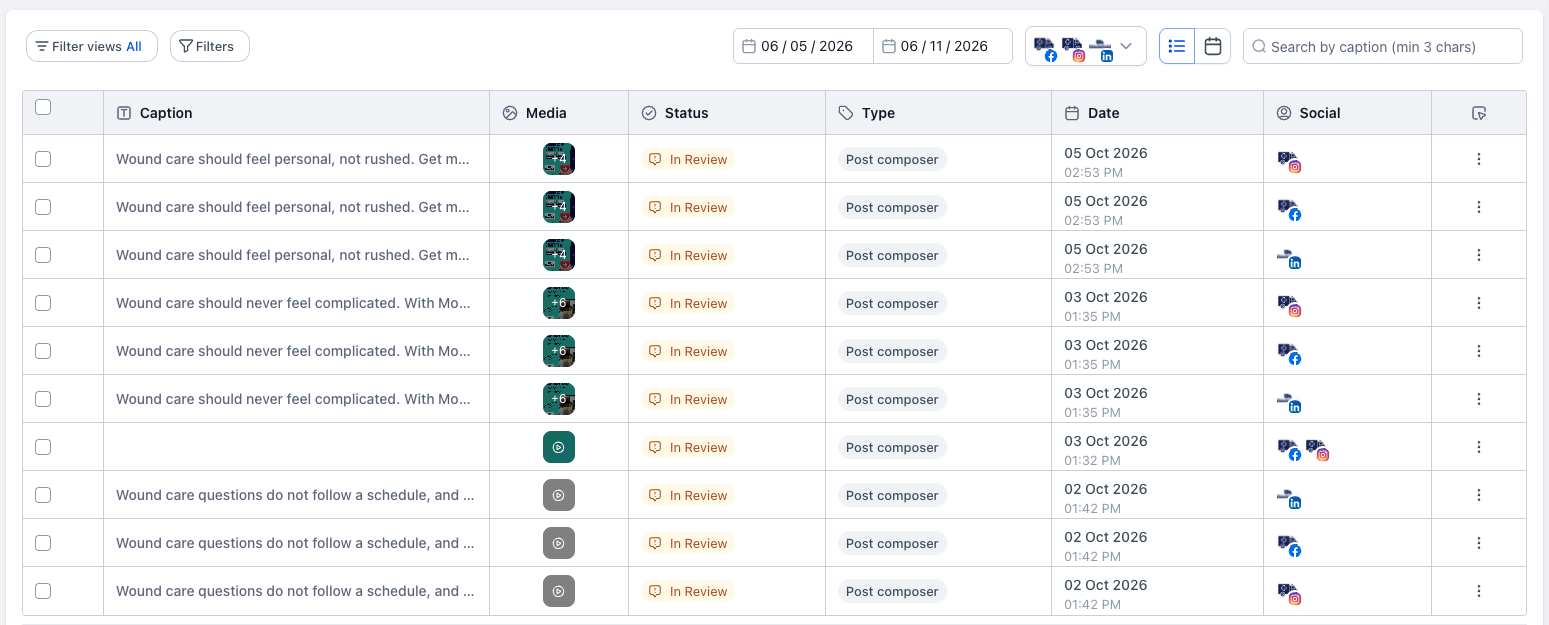This screenshot has width=1549, height=625.
Task: Open three-dot menu for 01:35 PM LinkedIn post
Action: click(x=1479, y=399)
